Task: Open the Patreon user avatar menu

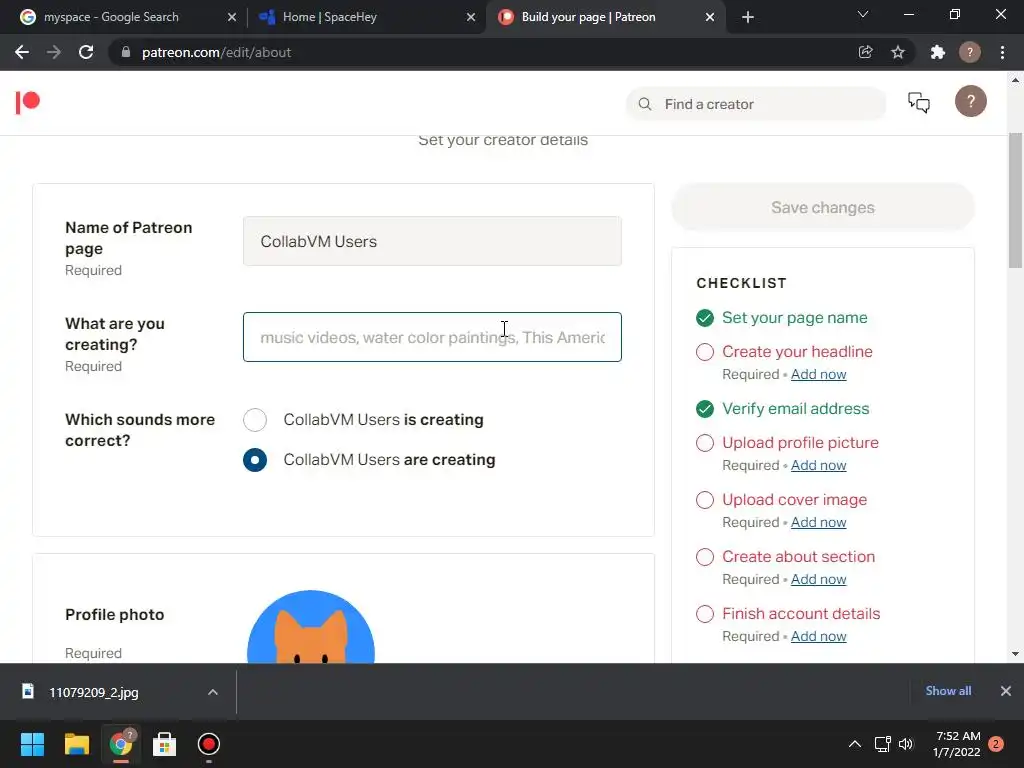Action: point(970,102)
